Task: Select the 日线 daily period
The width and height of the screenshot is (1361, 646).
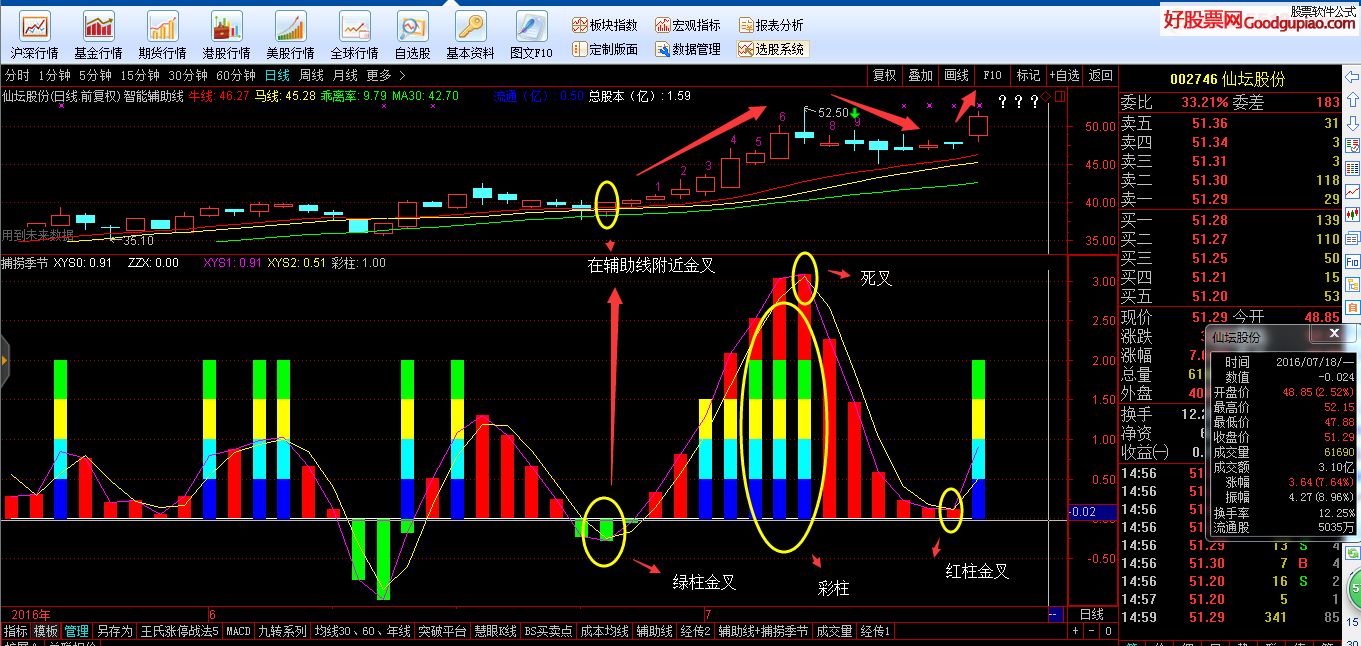Action: 277,75
